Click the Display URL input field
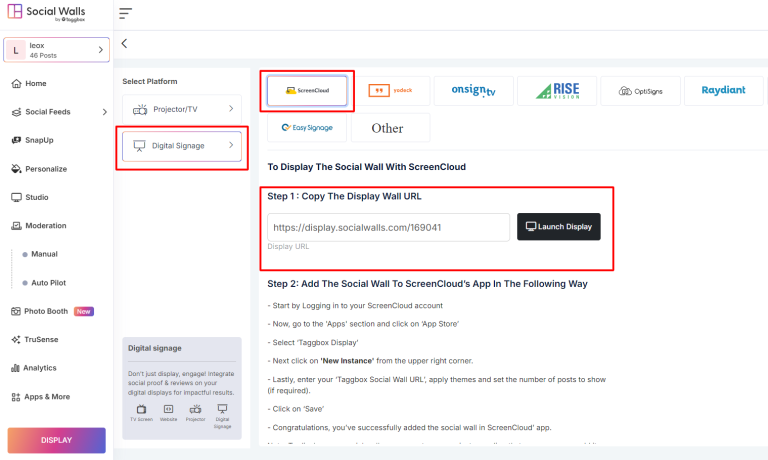Screen dimensions: 768x460 [x=388, y=227]
